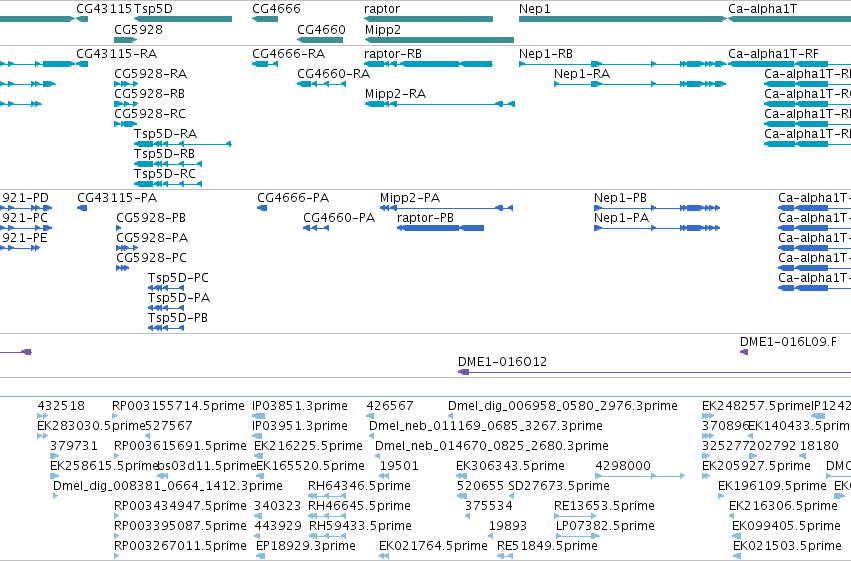Screen dimensions: 851x561
Task: Click EST label Dmel_neb_011169_0685_3267.3prime
Action: (x=486, y=426)
